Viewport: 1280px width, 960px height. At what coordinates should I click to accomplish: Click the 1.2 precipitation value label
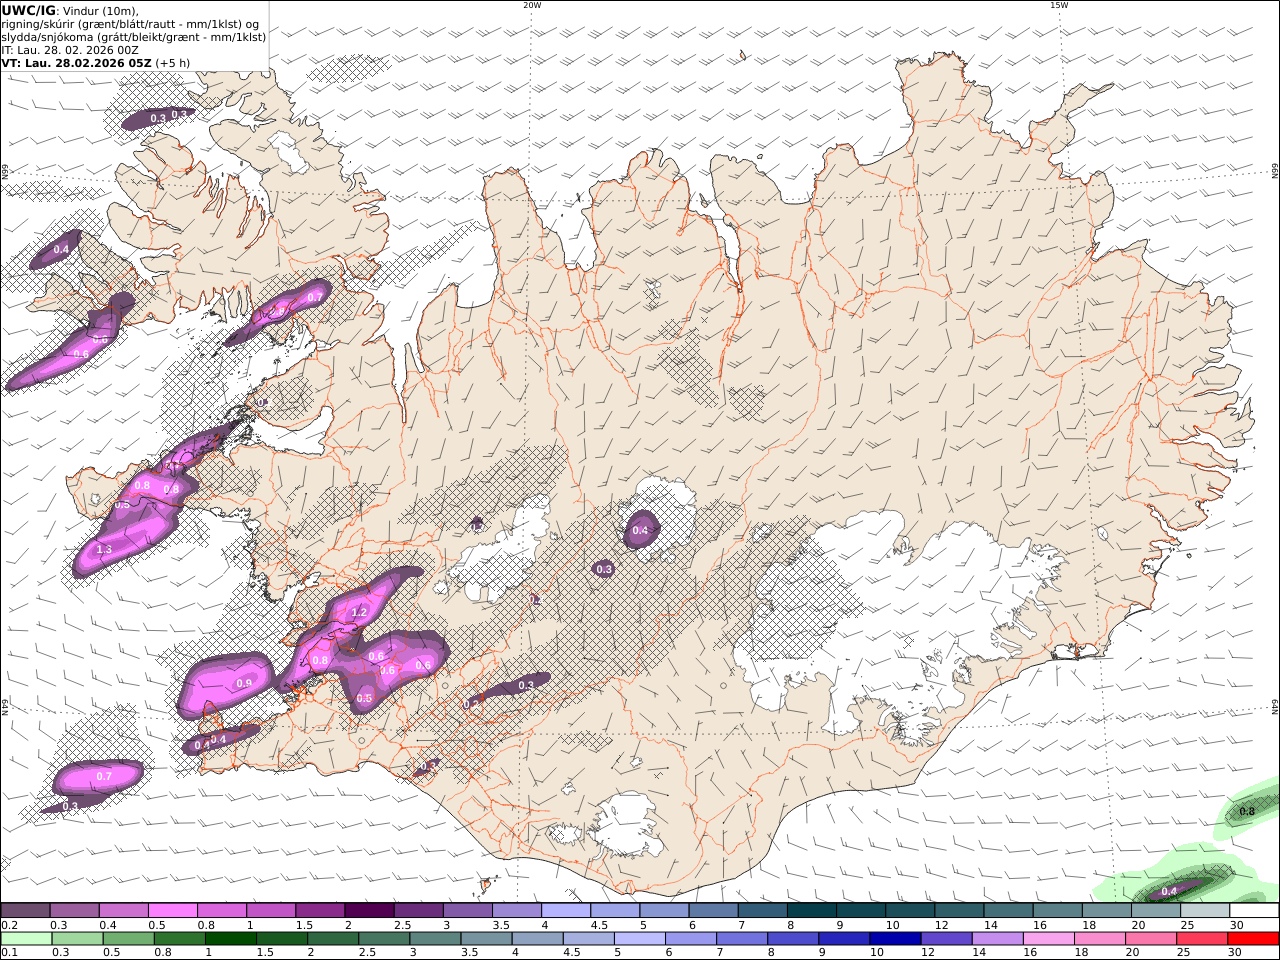[361, 612]
